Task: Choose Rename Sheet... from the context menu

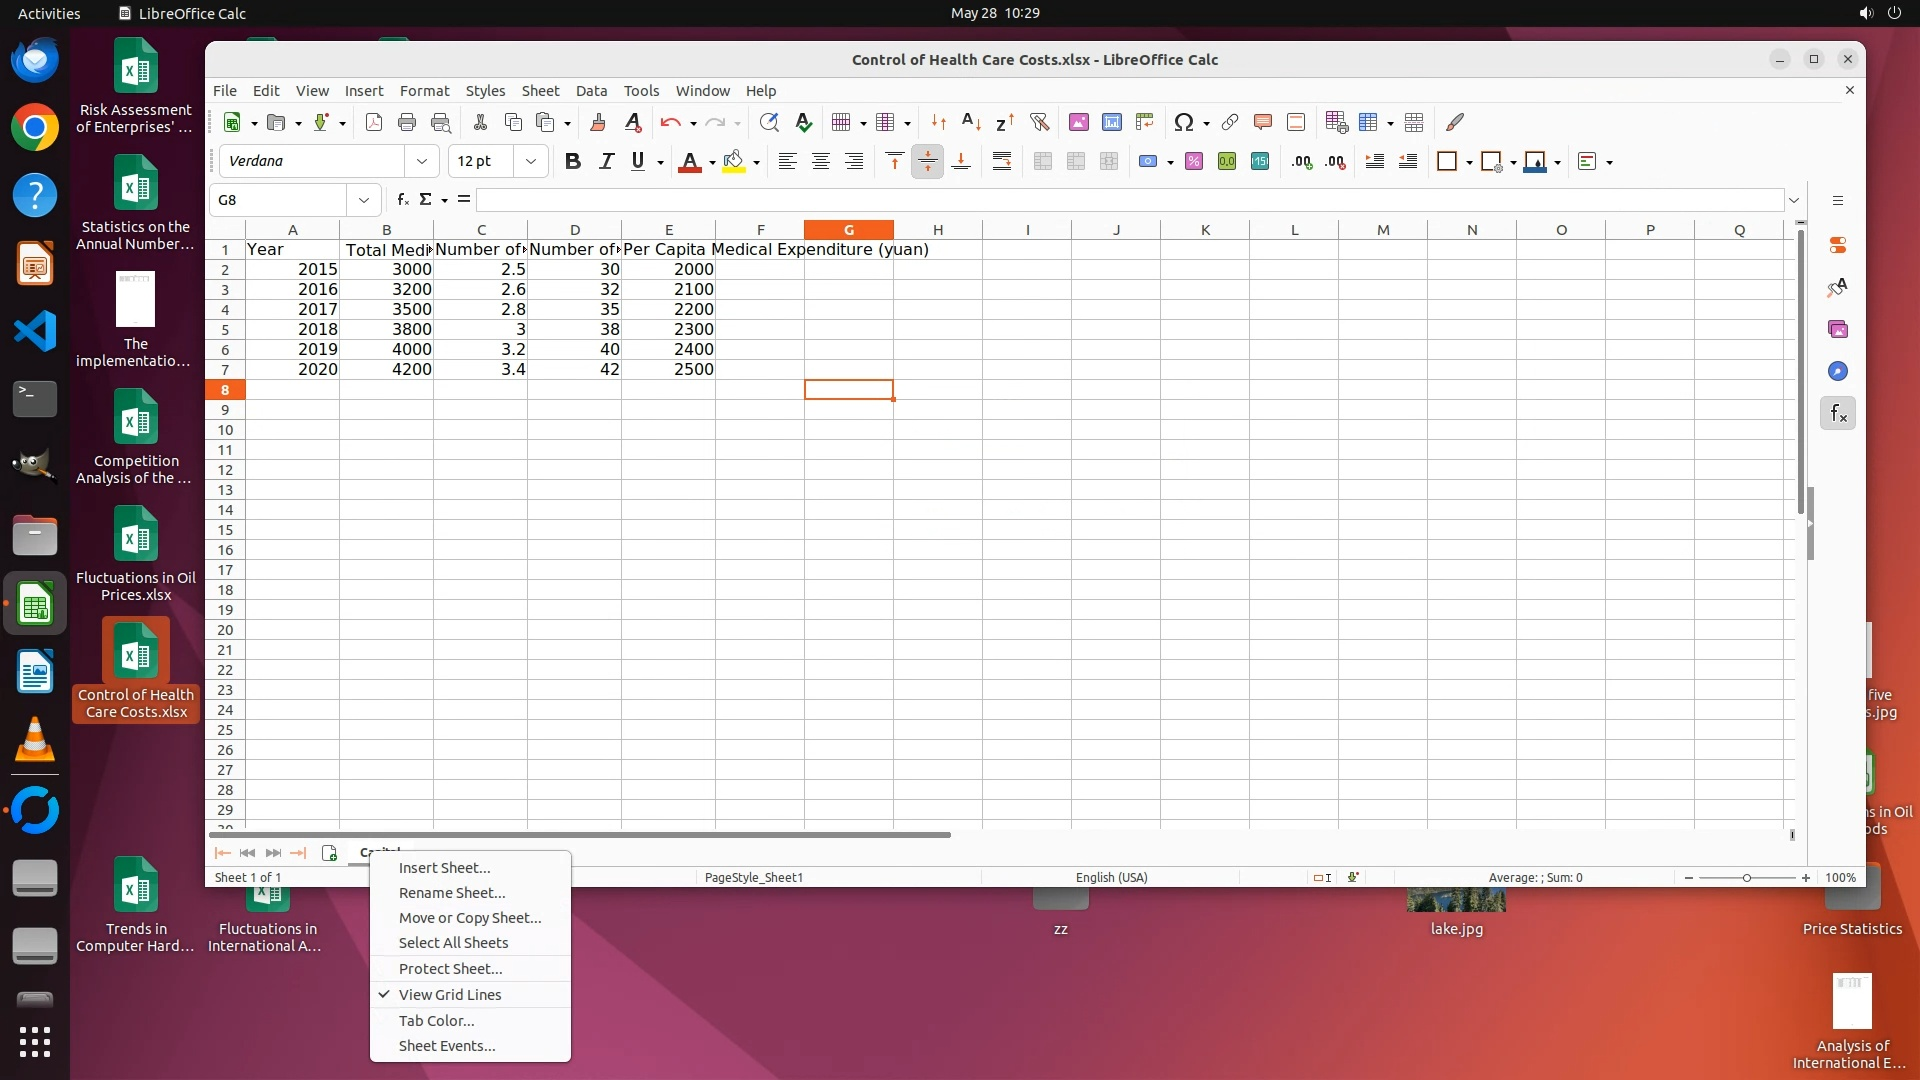Action: pyautogui.click(x=452, y=893)
